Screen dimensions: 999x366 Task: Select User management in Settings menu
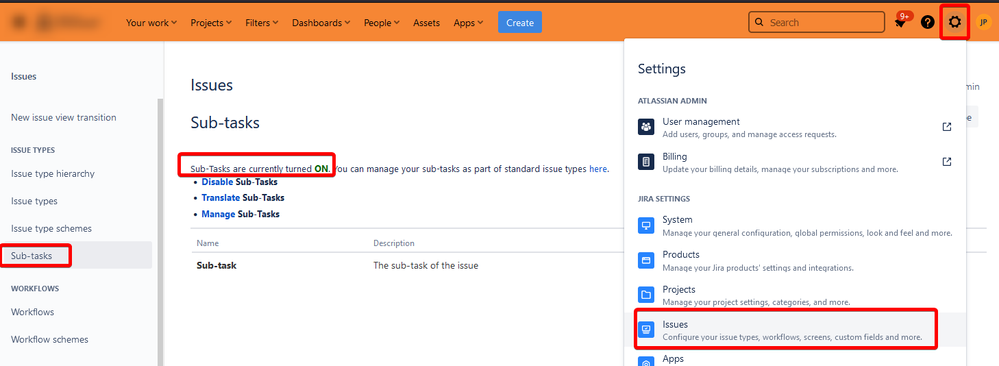point(794,128)
